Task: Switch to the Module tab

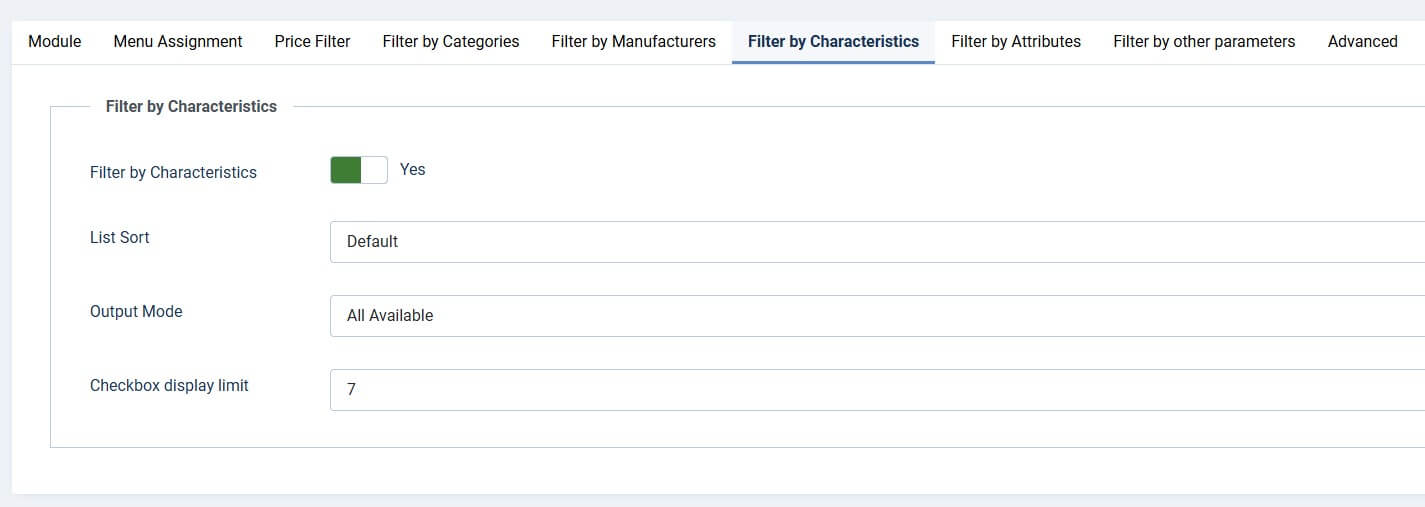Action: 55,42
